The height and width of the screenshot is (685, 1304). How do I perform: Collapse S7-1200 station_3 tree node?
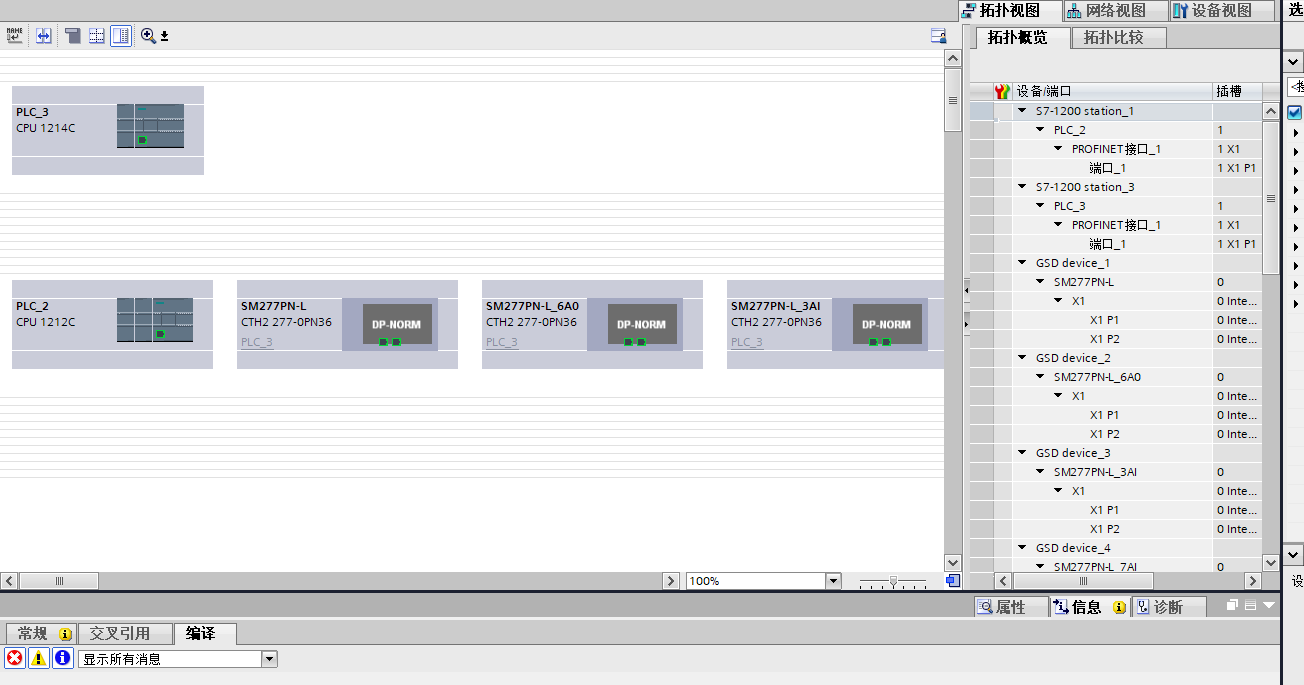click(1023, 187)
